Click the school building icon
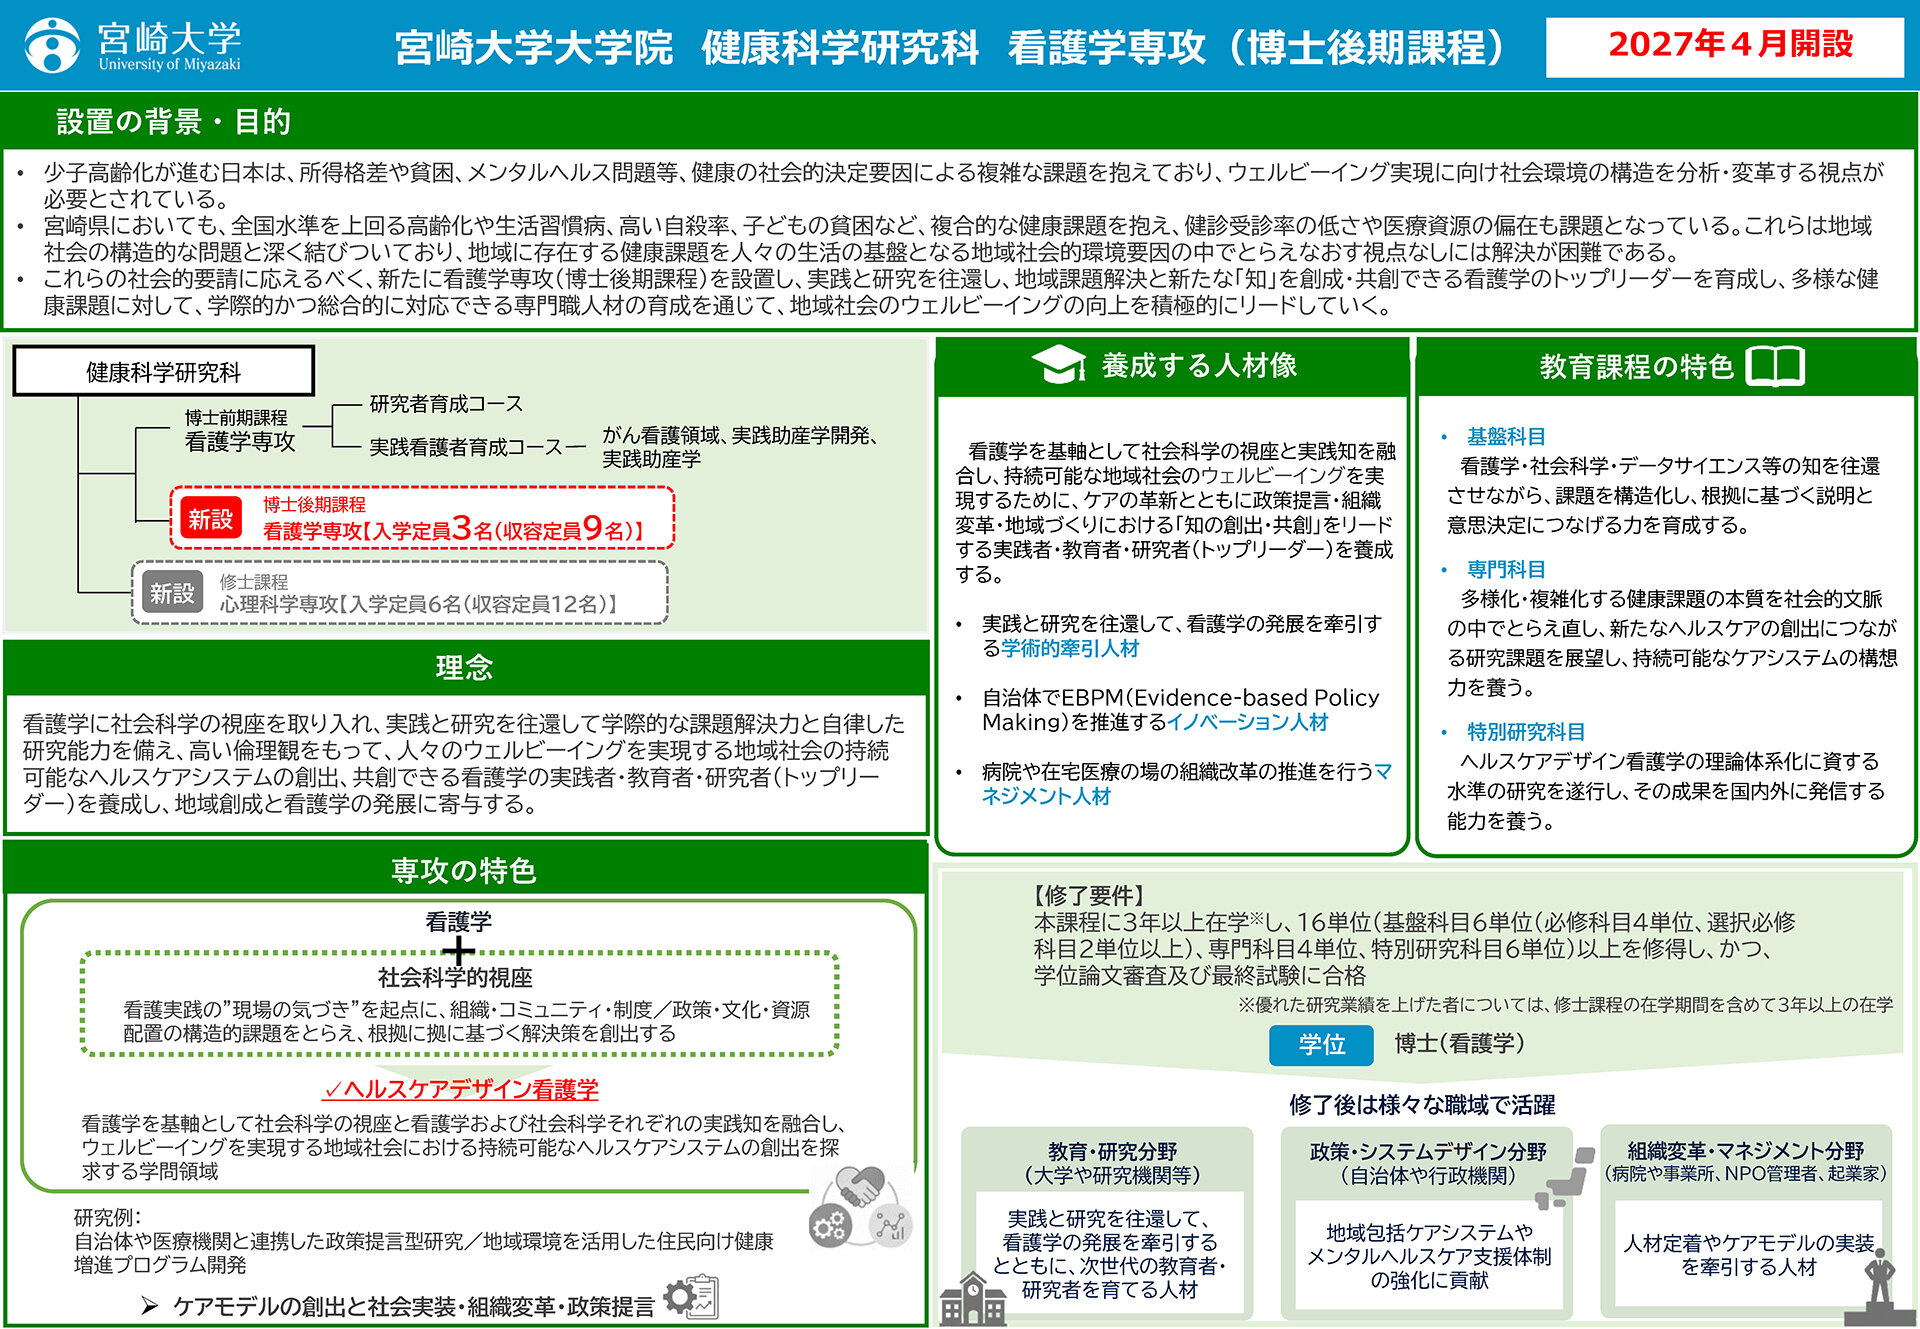This screenshot has height=1329, width=1920. coord(972,1299)
